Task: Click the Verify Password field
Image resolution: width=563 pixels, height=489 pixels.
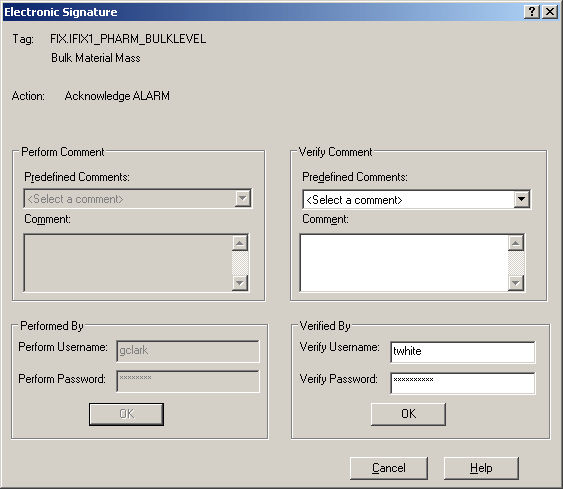Action: 463,383
